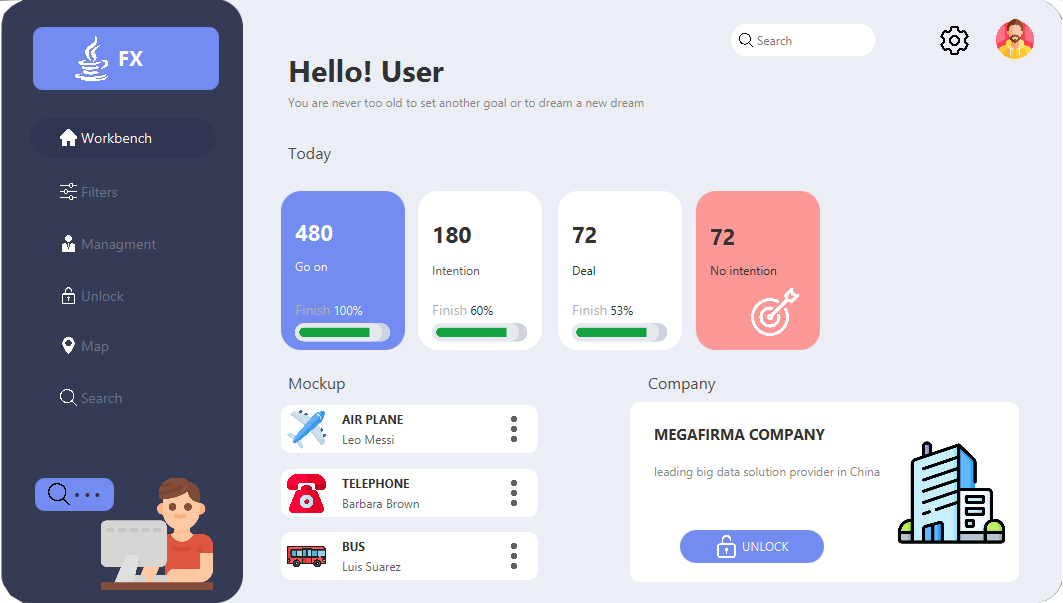Click the airplane icon for AIR PLANE entry
Image resolution: width=1063 pixels, height=603 pixels.
coord(306,428)
